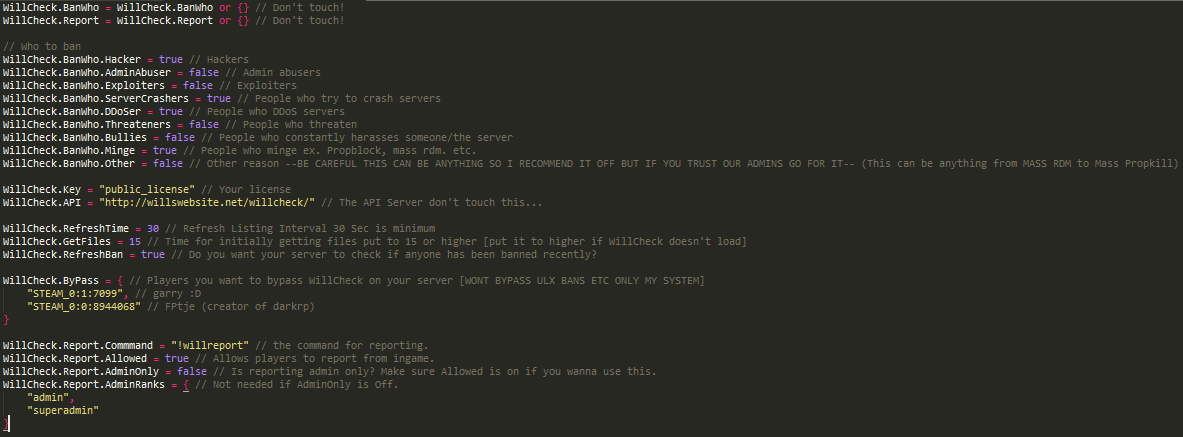Click the "// Who to ban" comment
This screenshot has width=1183, height=437.
41,47
